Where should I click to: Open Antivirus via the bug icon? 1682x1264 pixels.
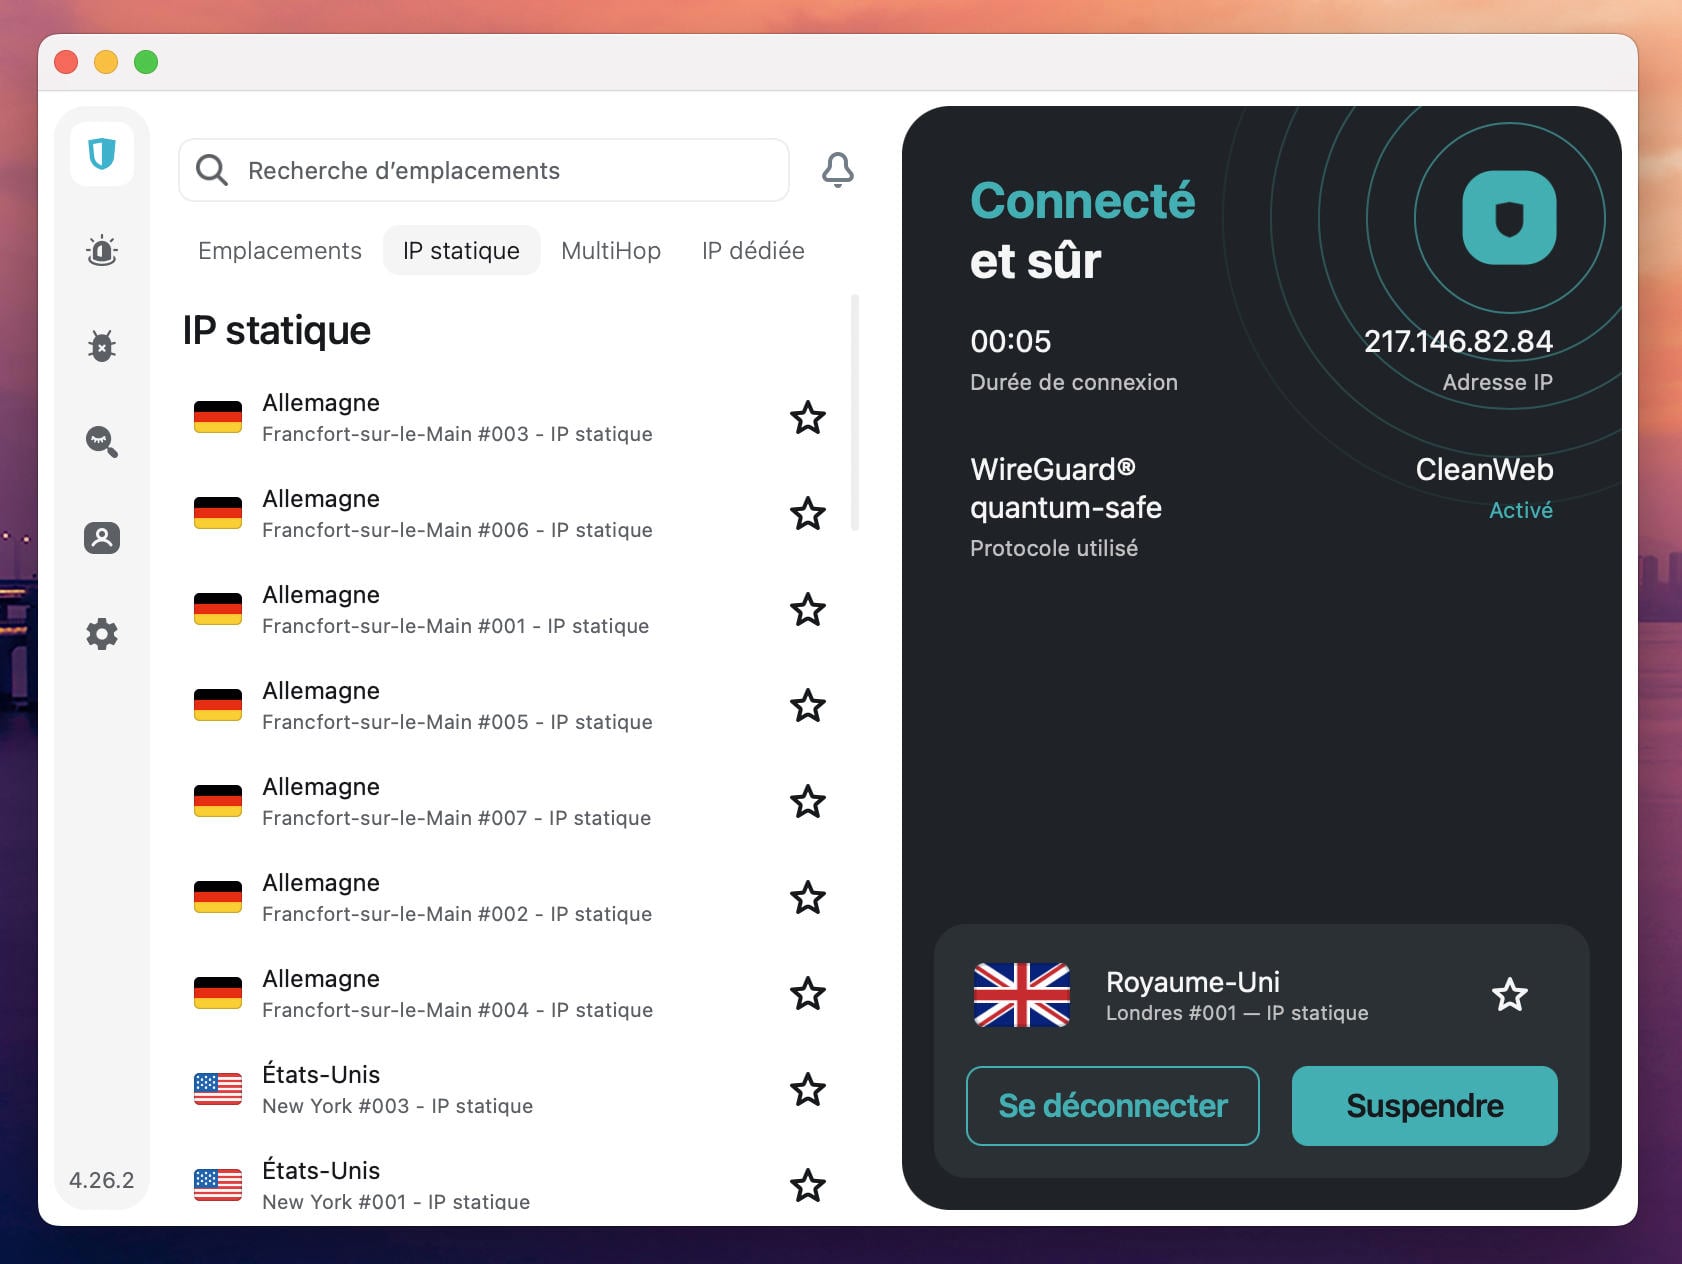101,345
